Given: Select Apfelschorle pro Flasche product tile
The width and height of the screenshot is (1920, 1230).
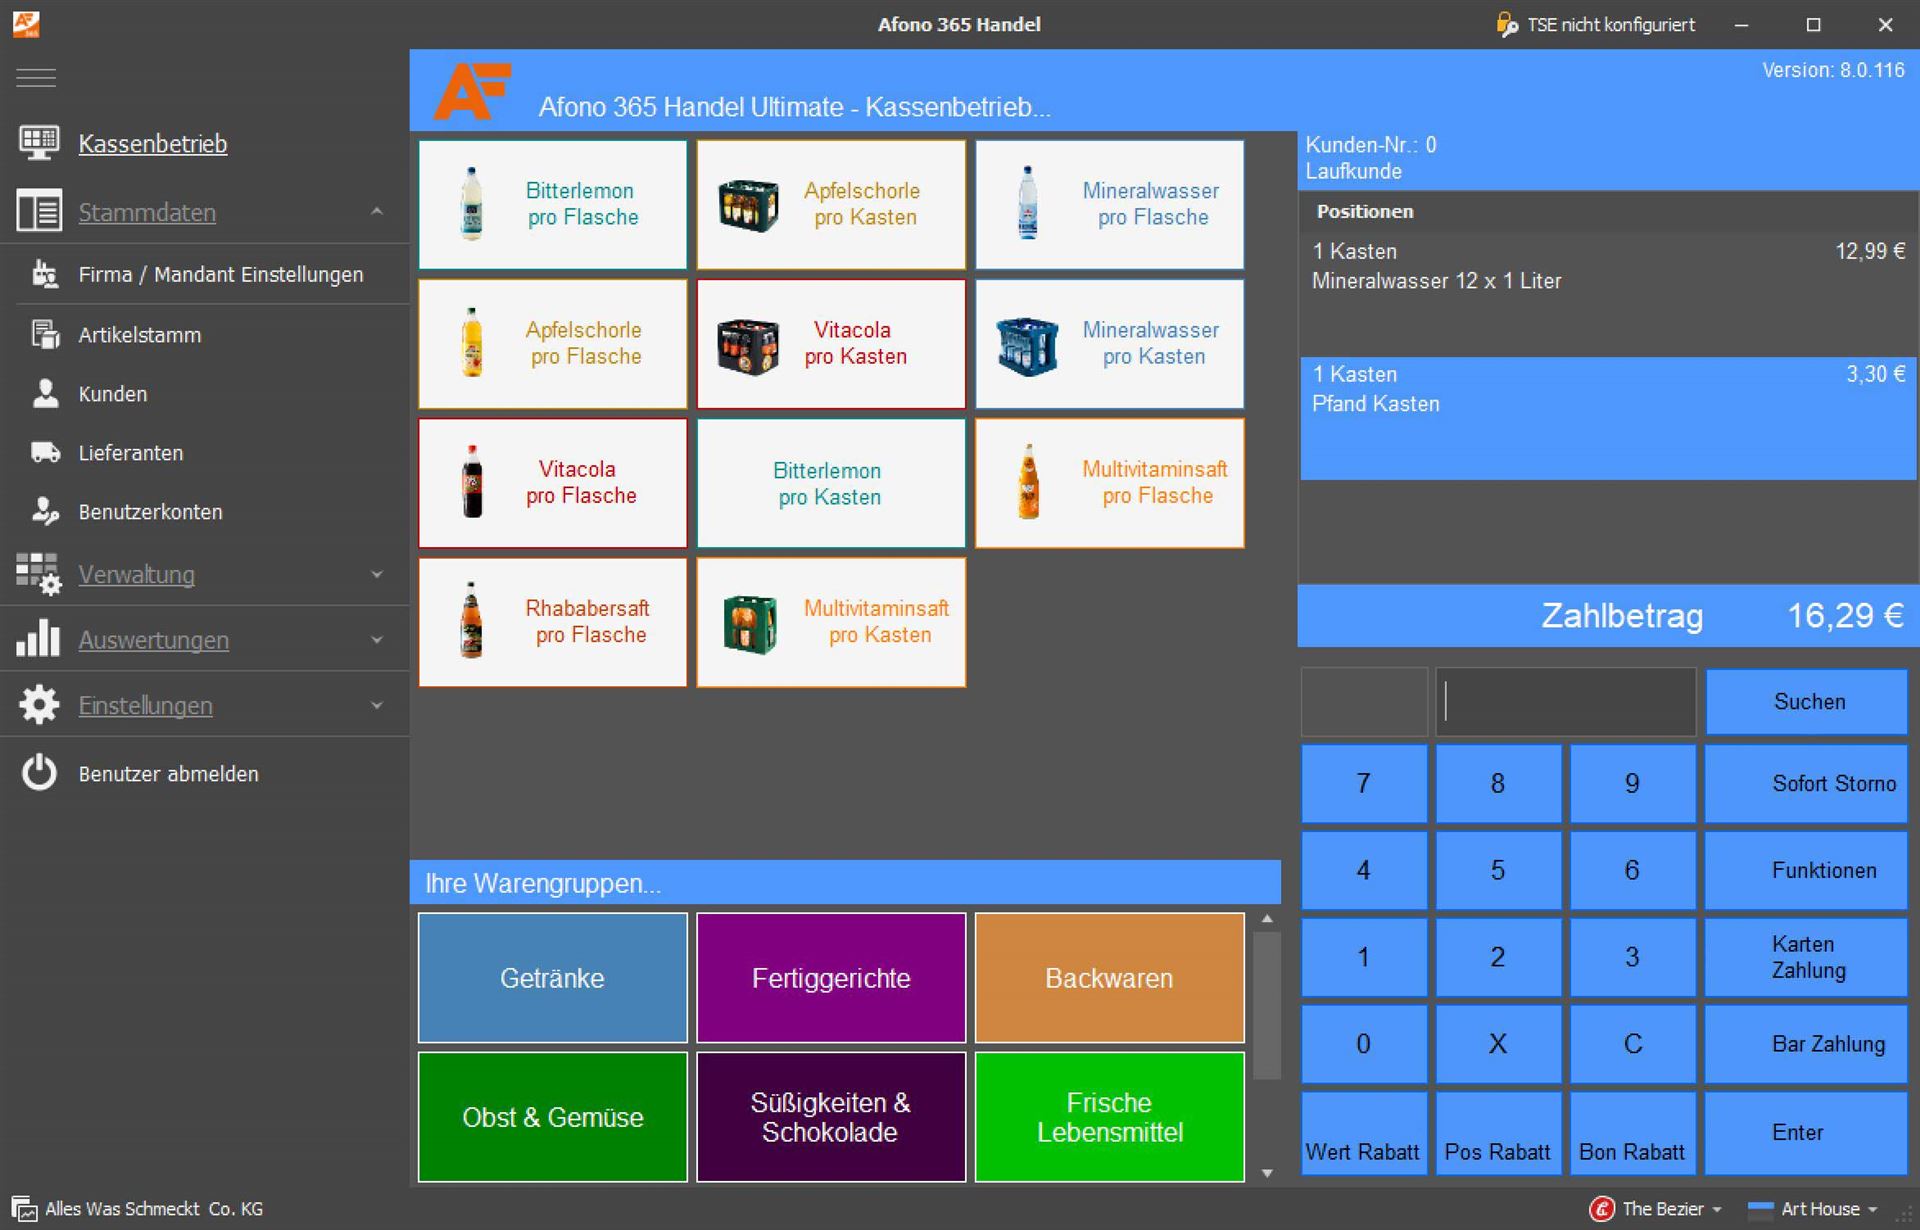Looking at the screenshot, I should coord(553,343).
